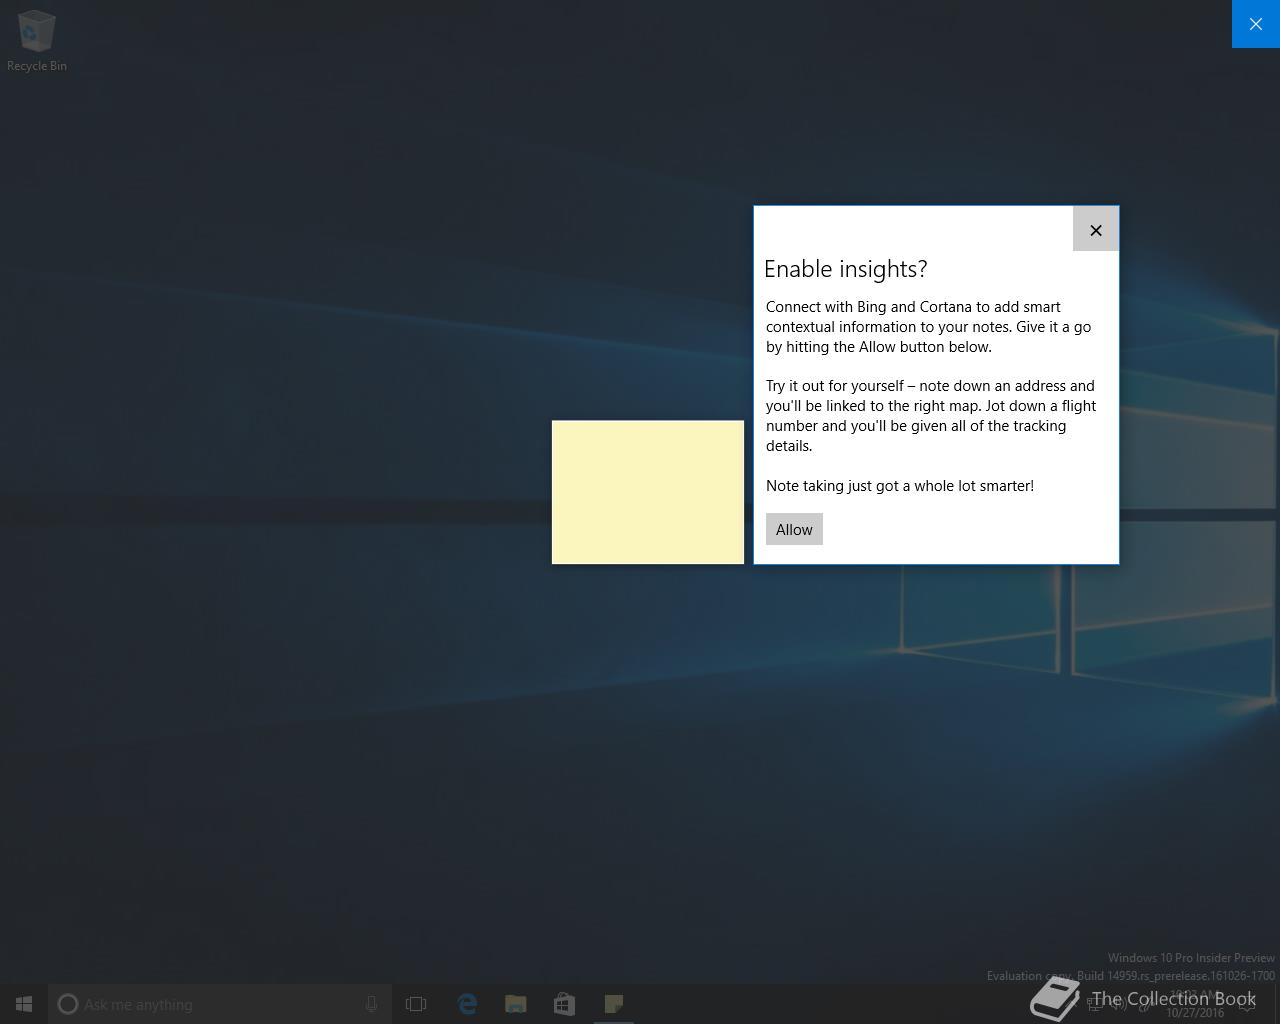Open the Windows Start menu
Screen dimensions: 1280x1024
24,1004
